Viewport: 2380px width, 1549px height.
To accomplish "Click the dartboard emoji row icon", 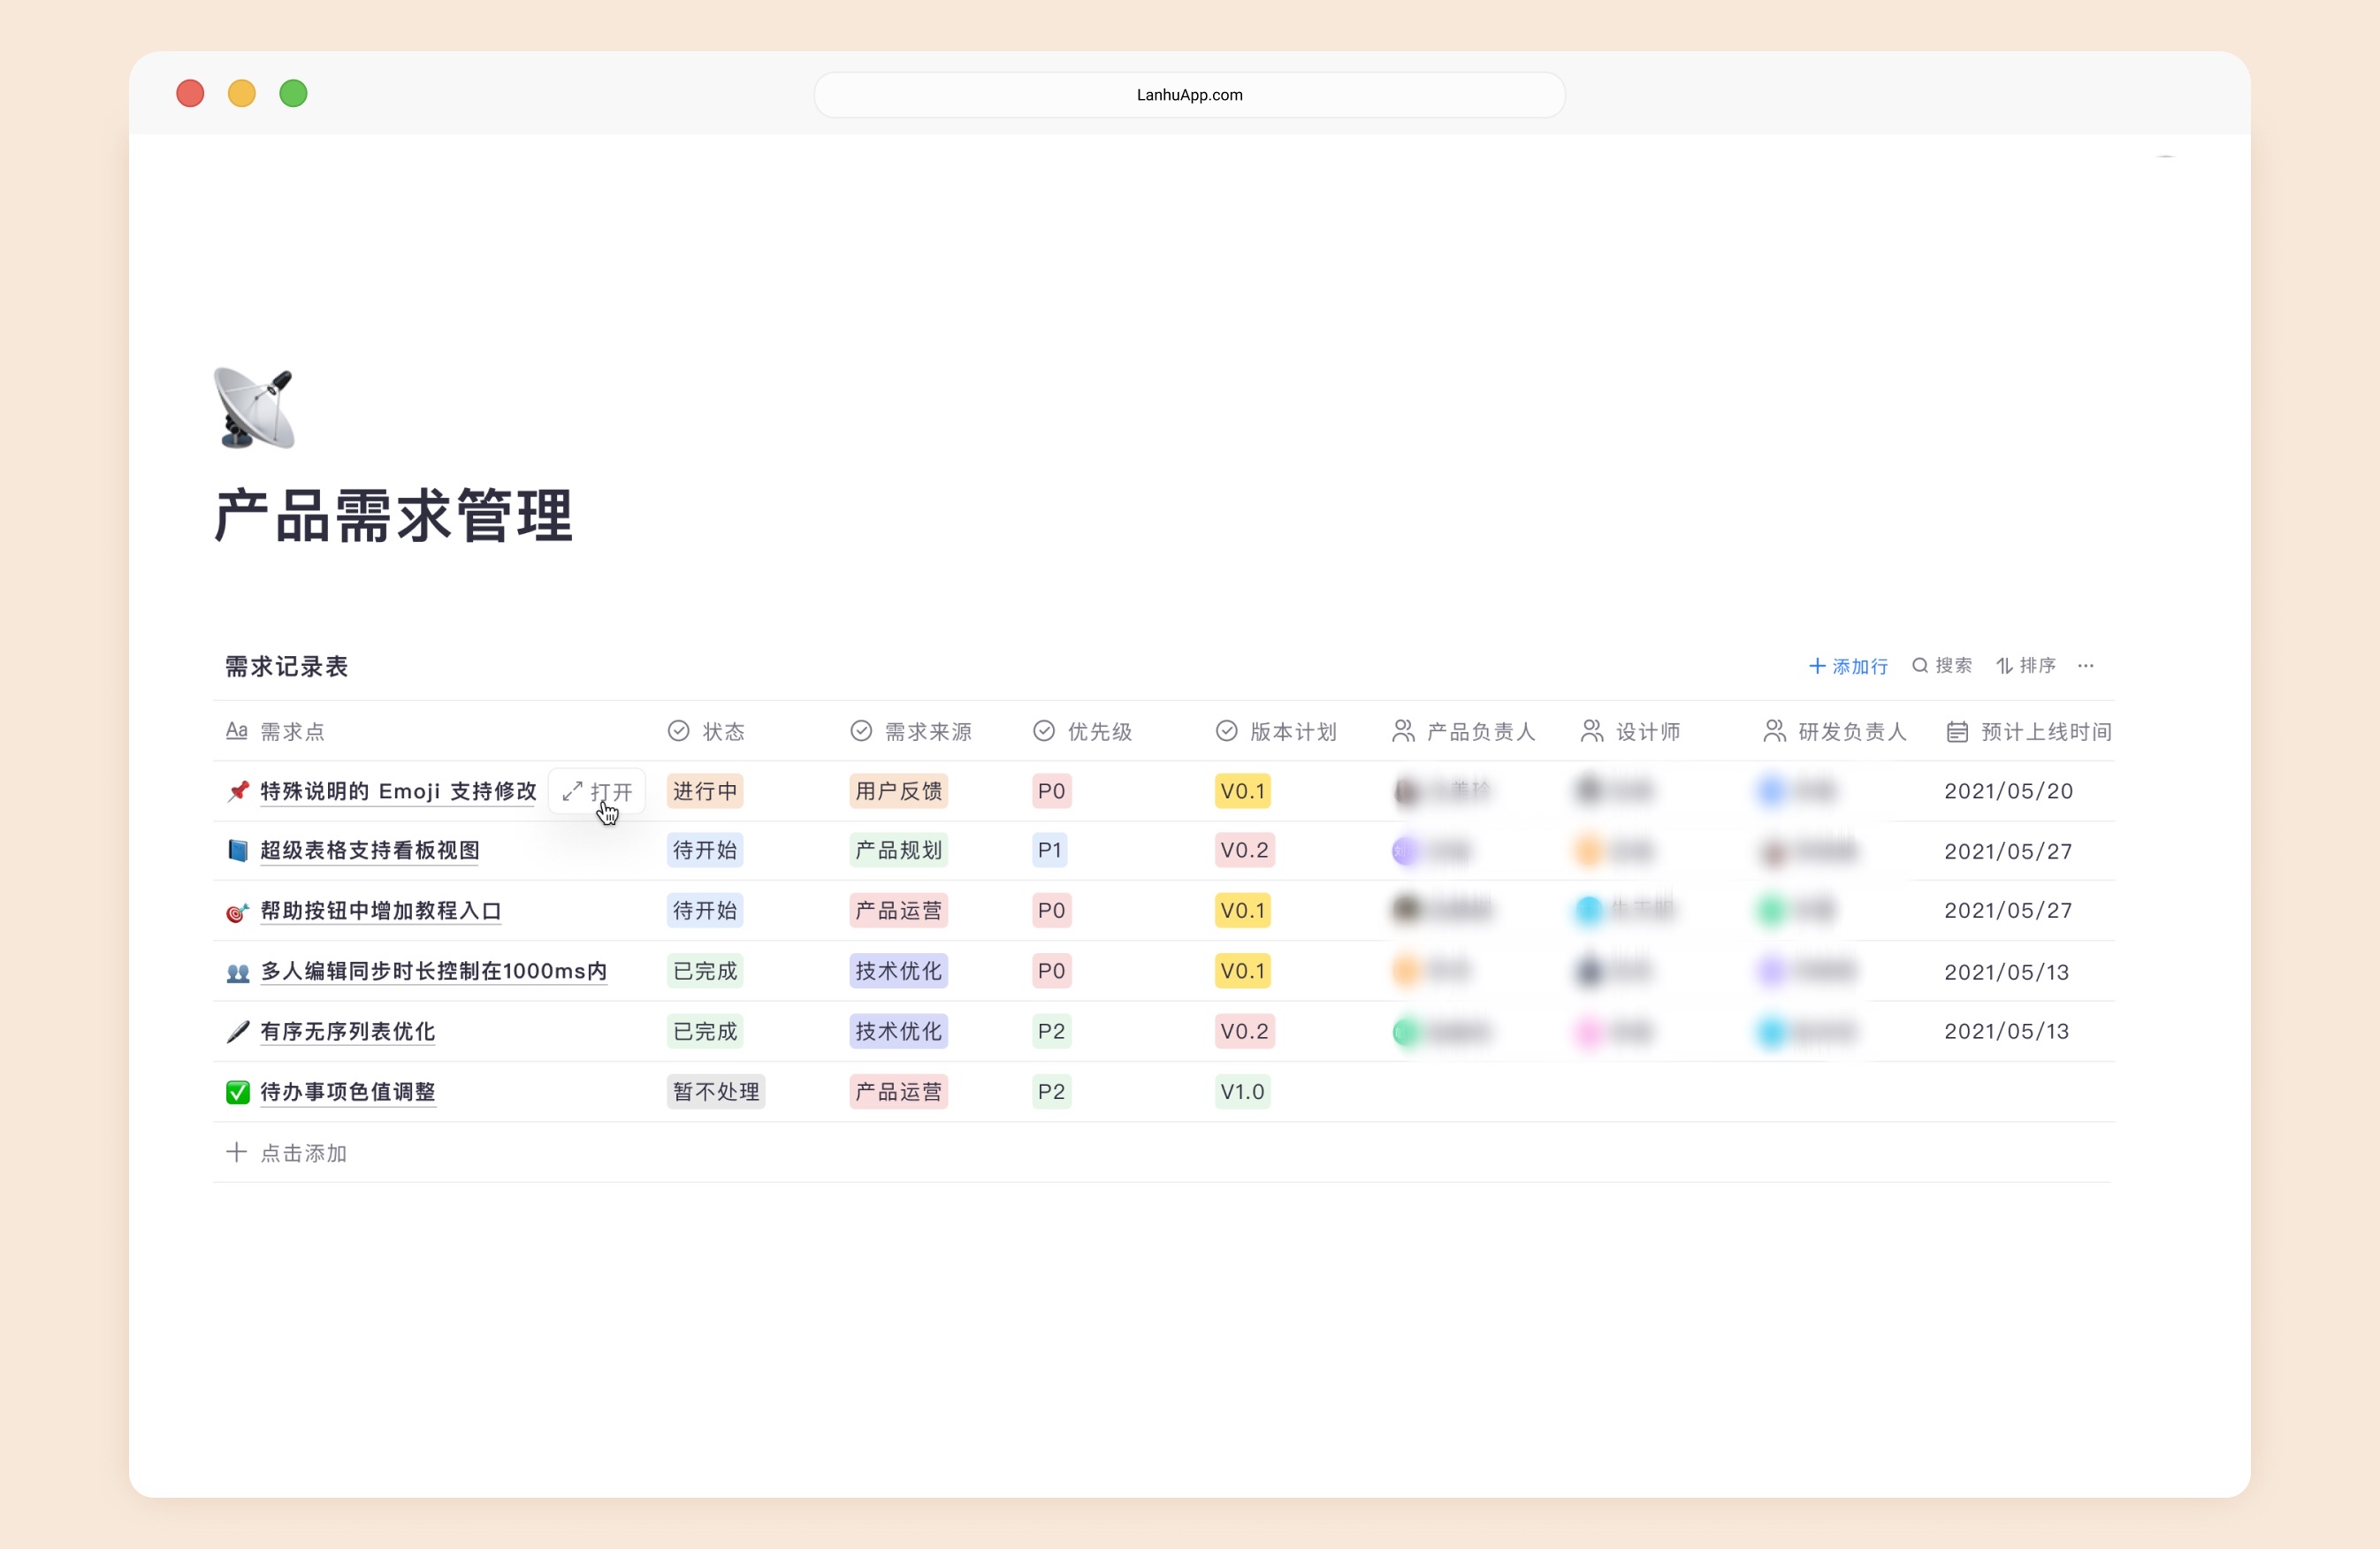I will click(237, 911).
